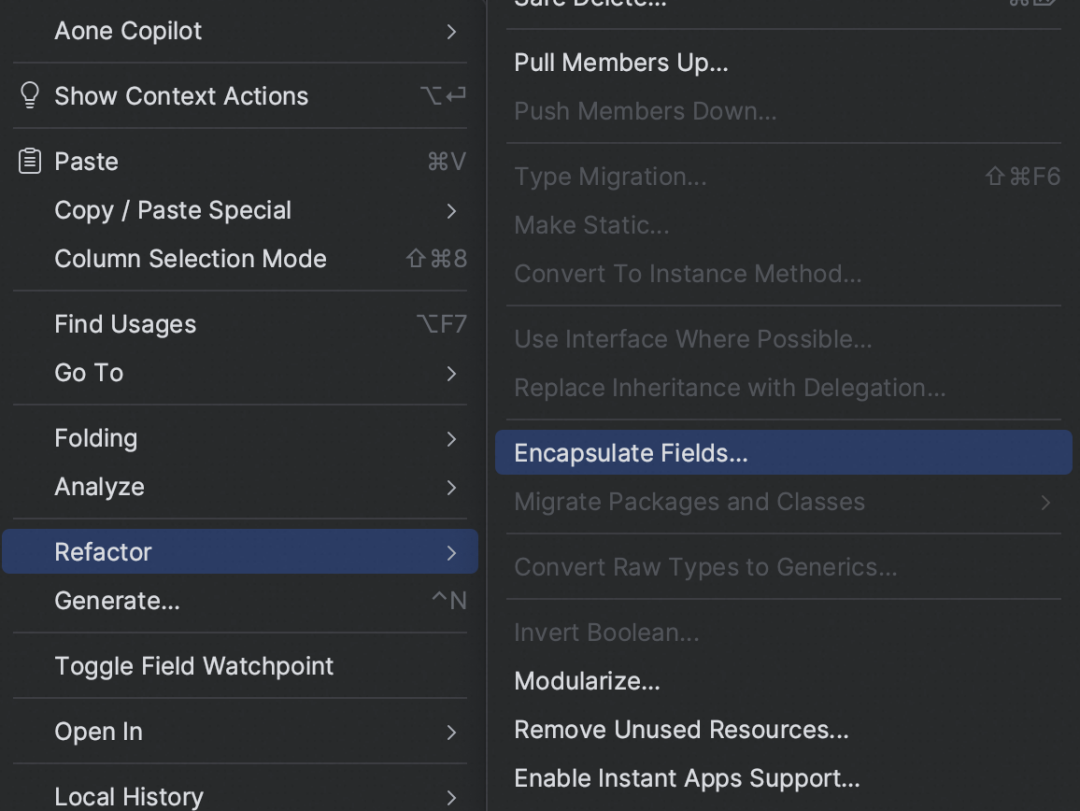Image resolution: width=1080 pixels, height=811 pixels.
Task: Open the Local History submenu
Action: [240, 796]
